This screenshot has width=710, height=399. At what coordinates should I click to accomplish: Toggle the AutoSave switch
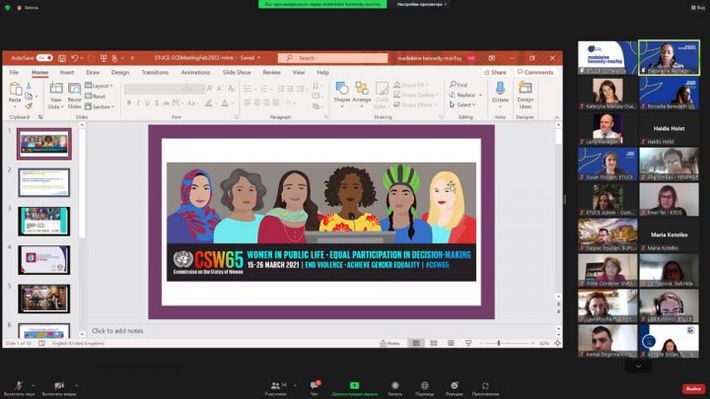click(x=44, y=58)
